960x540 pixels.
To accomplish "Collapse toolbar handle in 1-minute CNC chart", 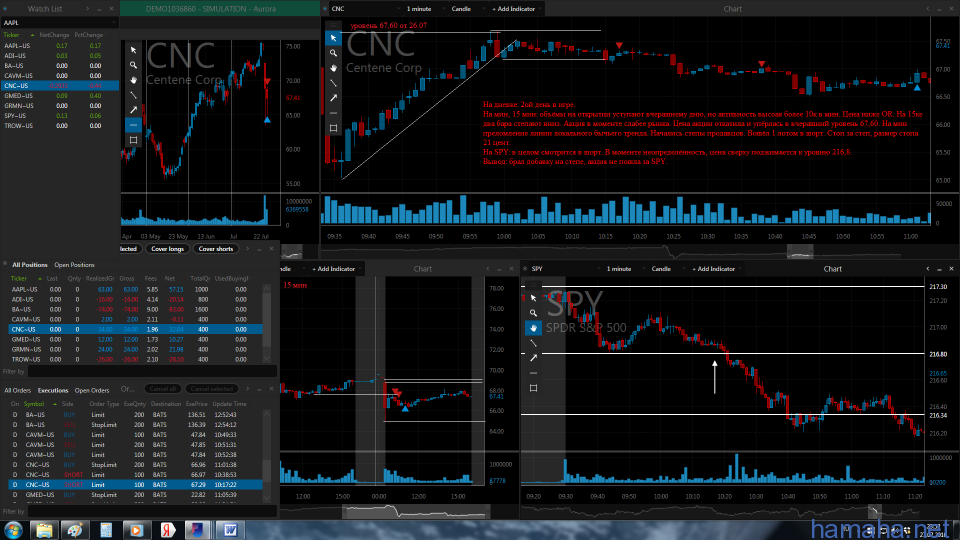I will [x=333, y=25].
